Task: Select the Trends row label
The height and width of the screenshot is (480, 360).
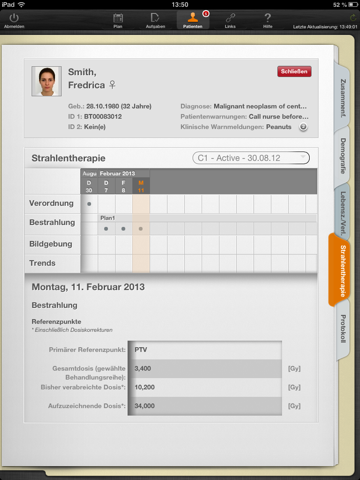Action: pos(42,263)
